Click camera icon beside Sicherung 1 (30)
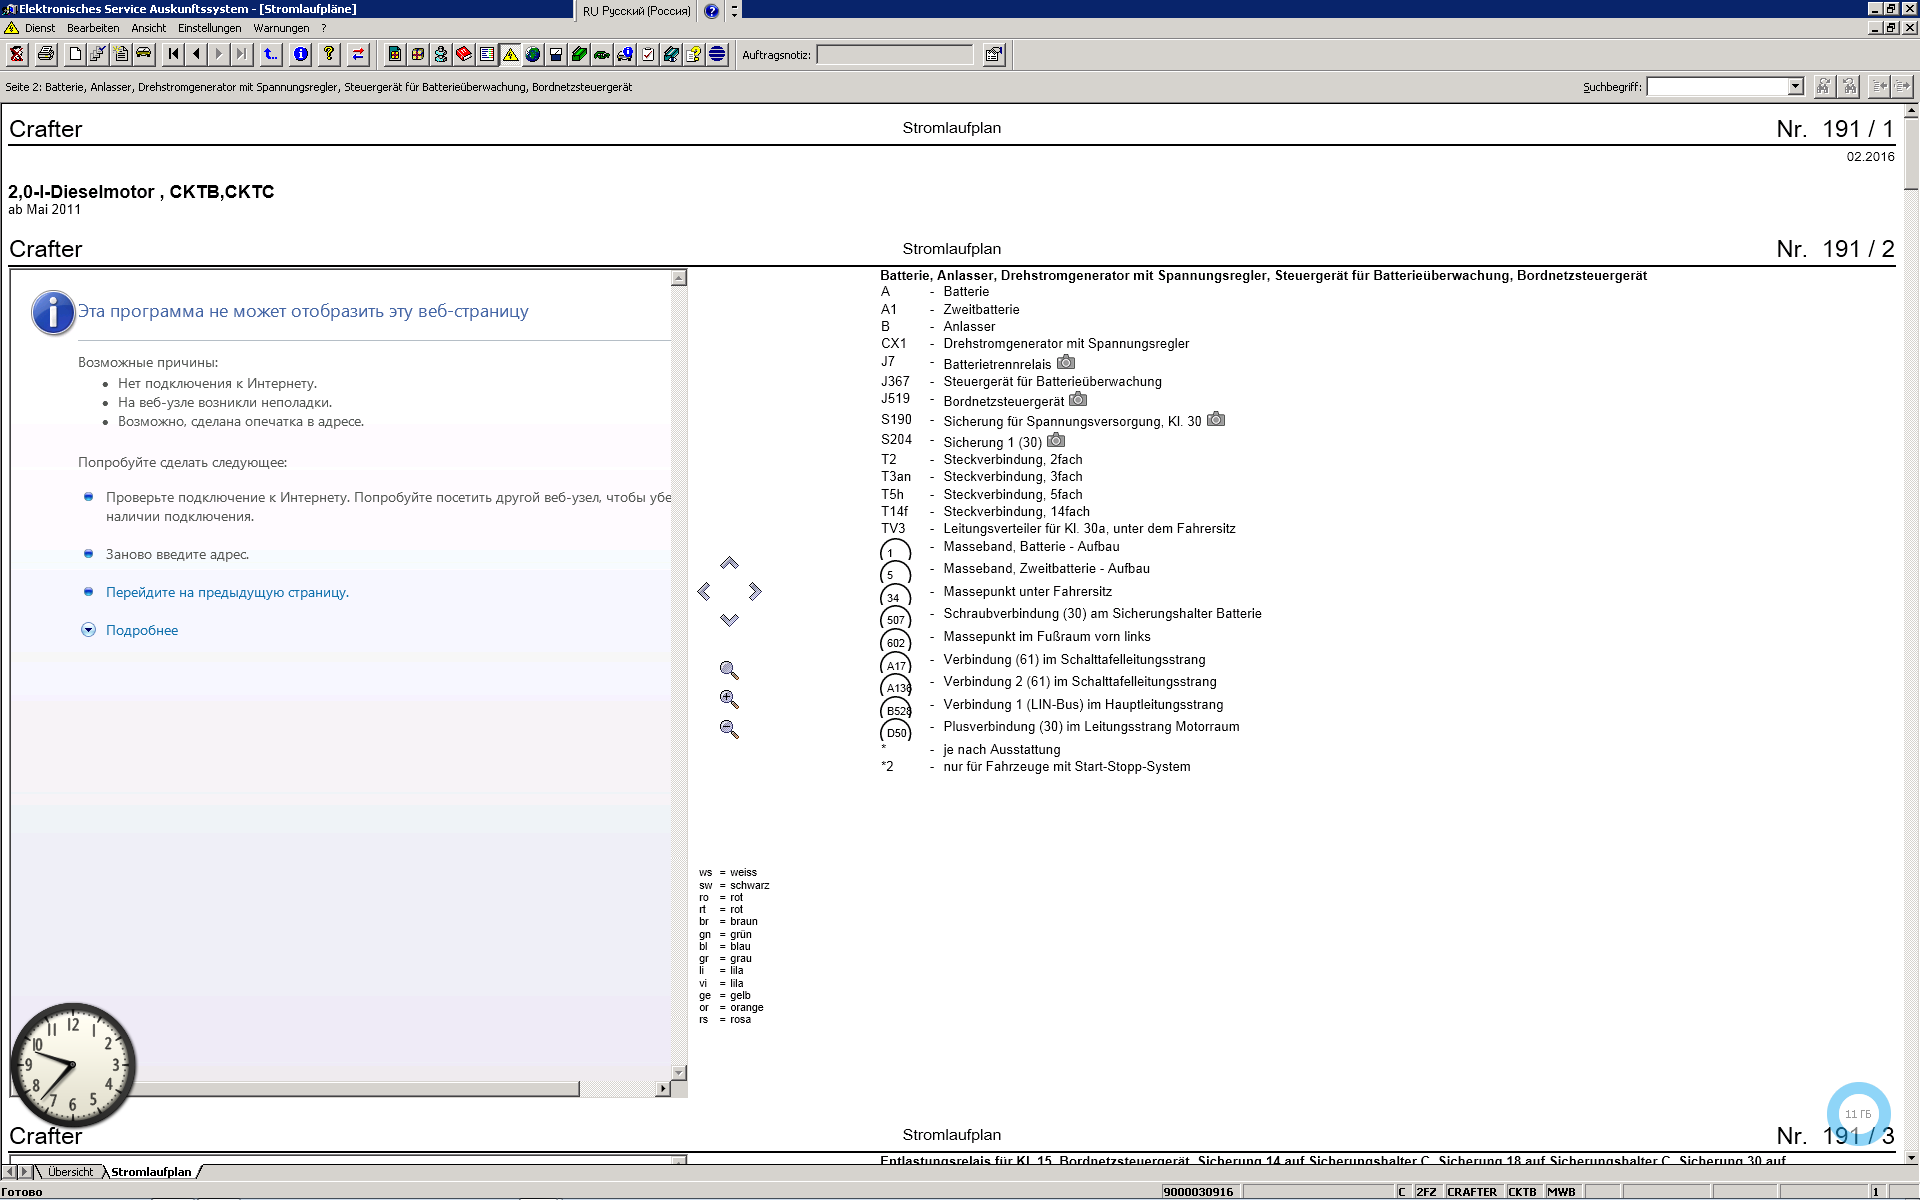Image resolution: width=1920 pixels, height=1200 pixels. [1056, 440]
